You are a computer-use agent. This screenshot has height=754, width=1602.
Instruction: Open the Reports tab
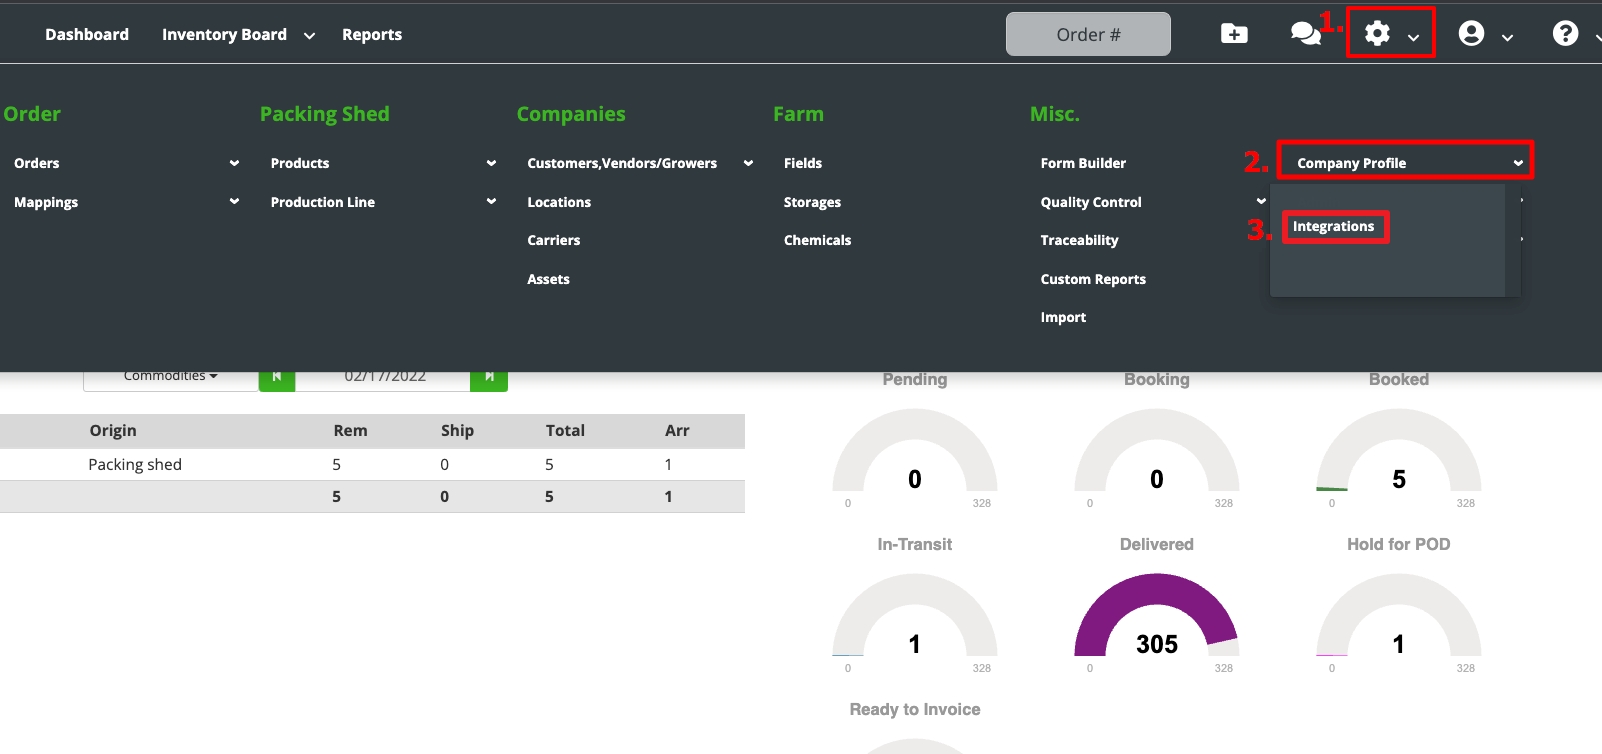(x=372, y=35)
